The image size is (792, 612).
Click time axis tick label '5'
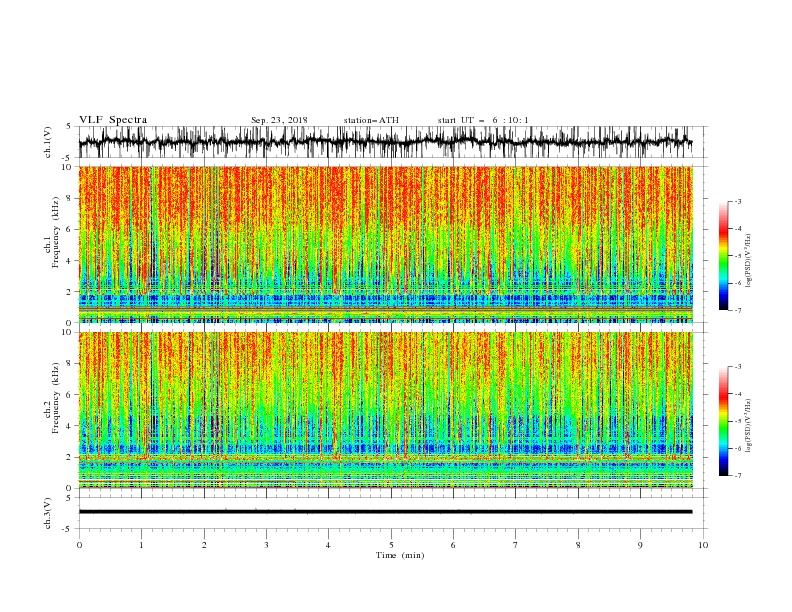coord(391,545)
